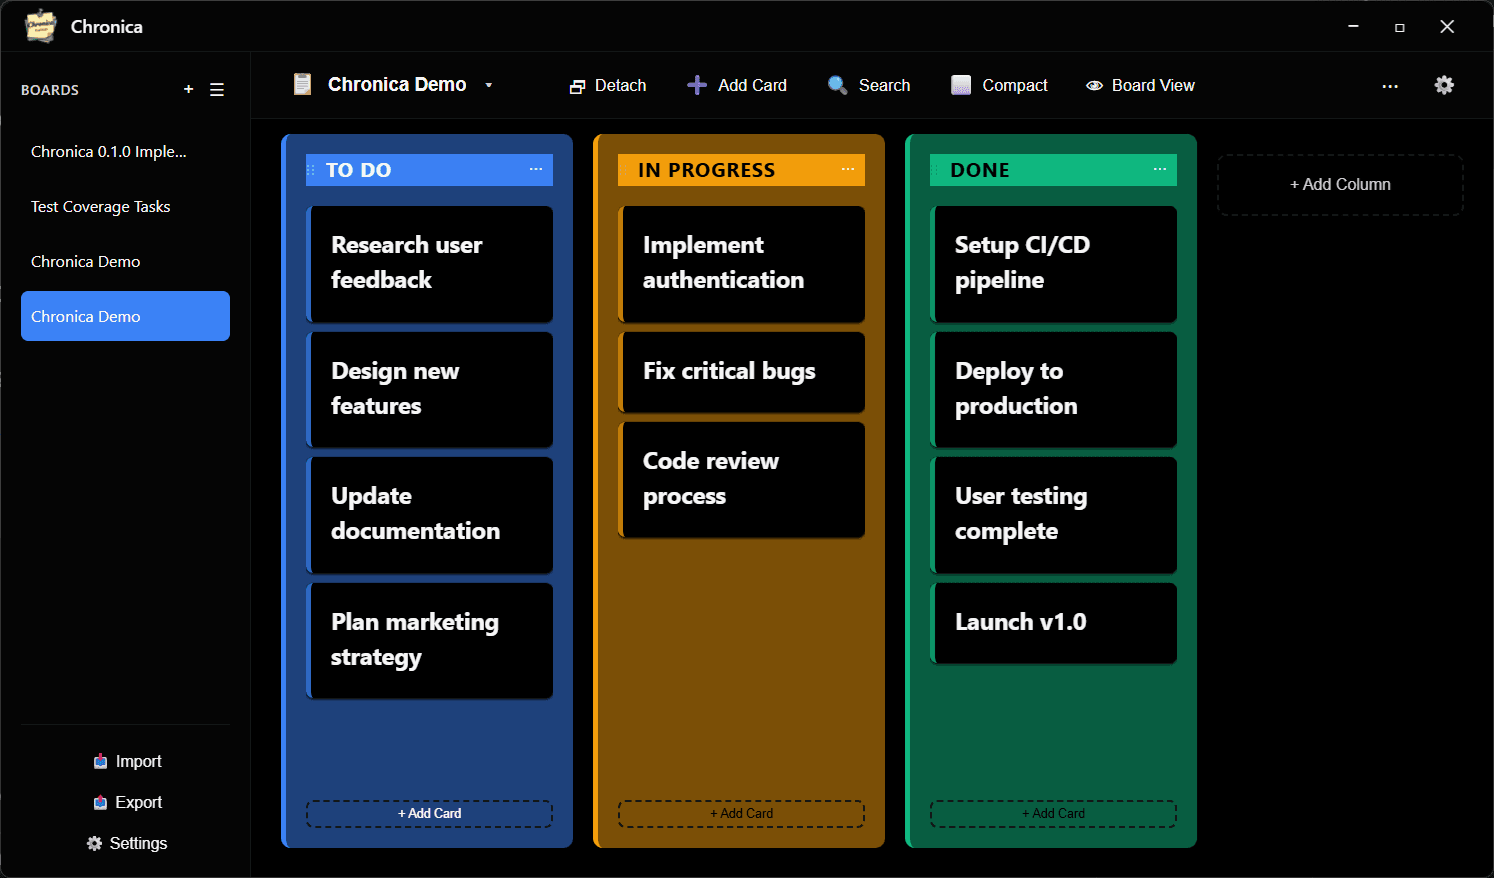Image resolution: width=1494 pixels, height=878 pixels.
Task: Select the Test Coverage Tasks board
Action: click(101, 207)
